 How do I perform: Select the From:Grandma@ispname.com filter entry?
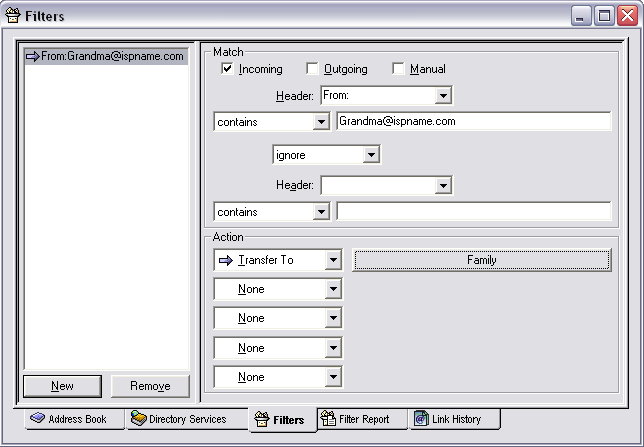(x=105, y=57)
